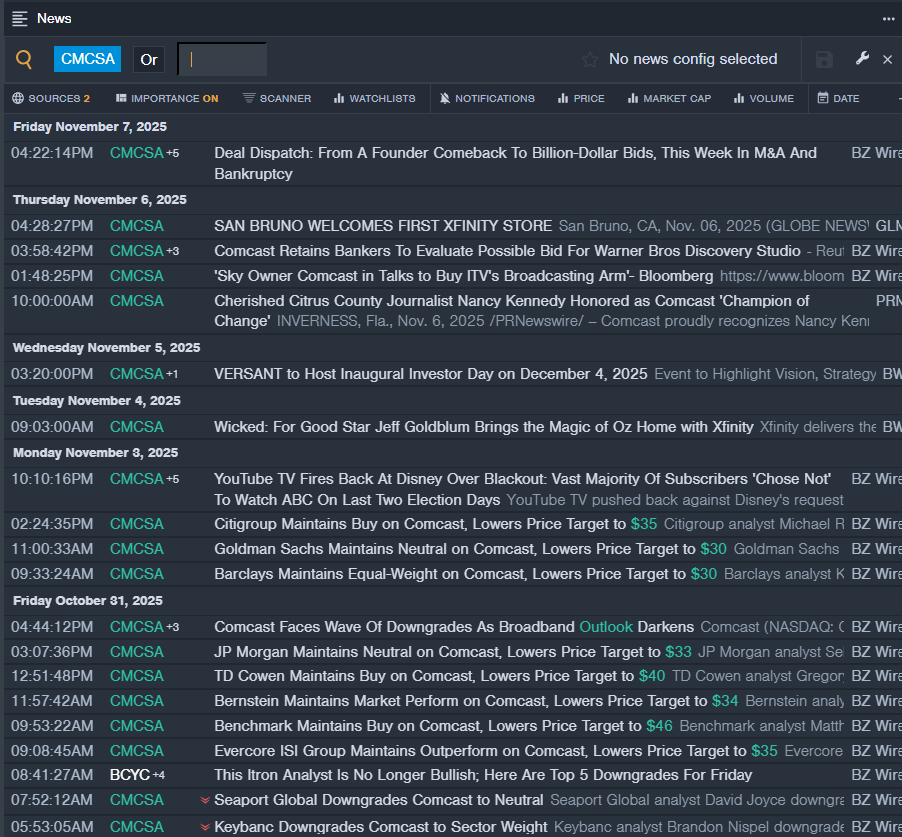Expand the Date filter dropdown
The height and width of the screenshot is (837, 902).
(x=838, y=98)
